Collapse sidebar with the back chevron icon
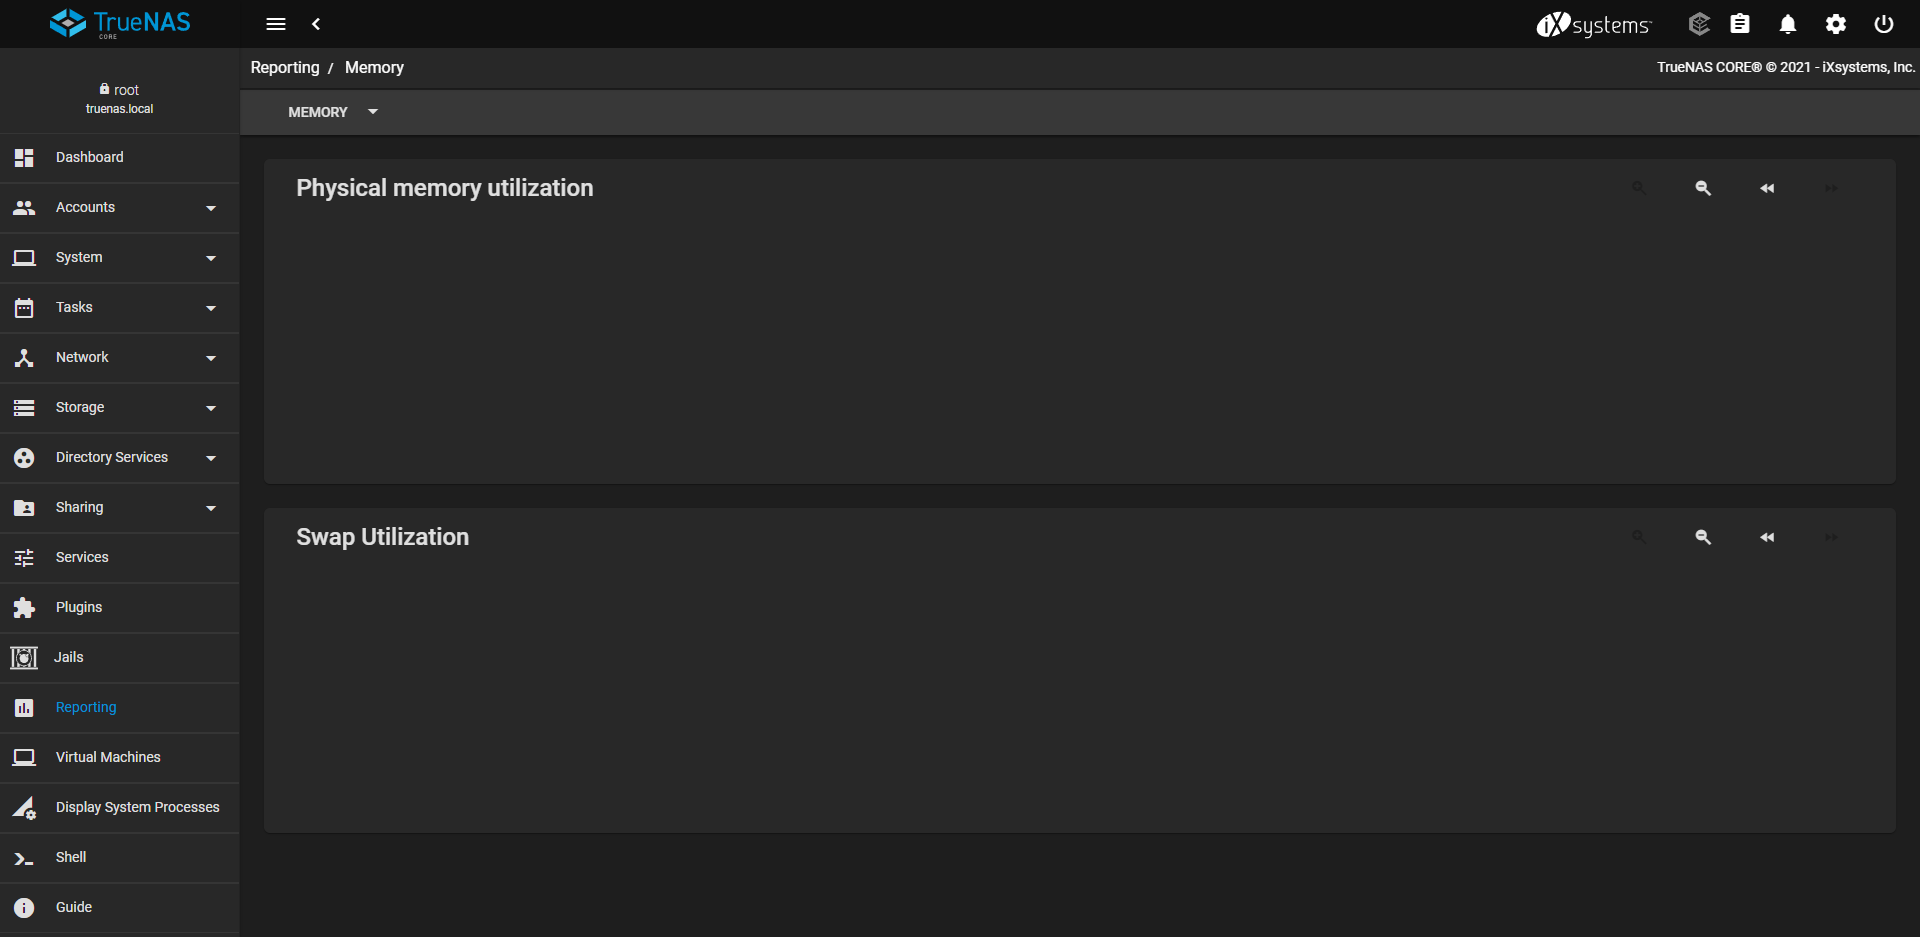The height and width of the screenshot is (937, 1920). click(316, 24)
